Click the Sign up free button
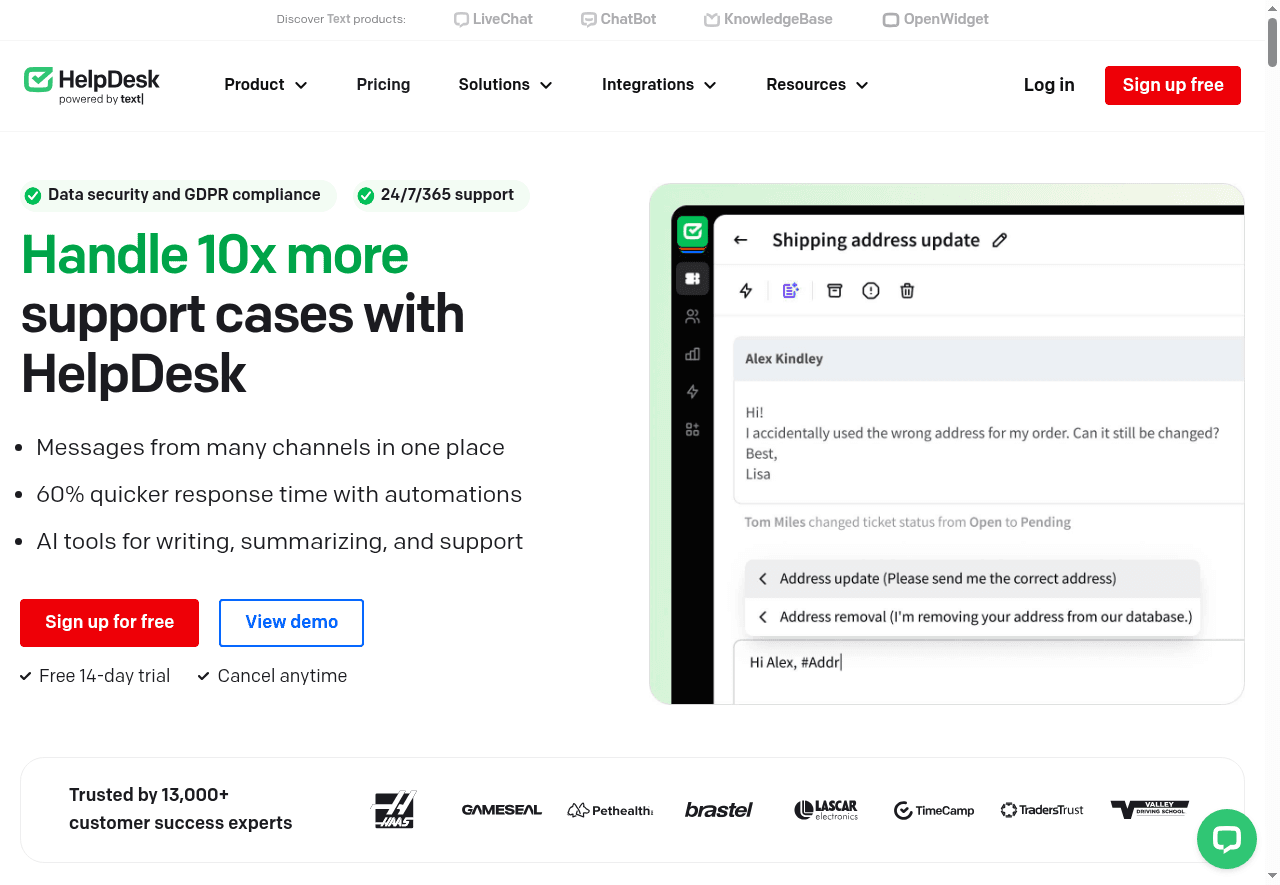This screenshot has width=1280, height=885. [1172, 85]
